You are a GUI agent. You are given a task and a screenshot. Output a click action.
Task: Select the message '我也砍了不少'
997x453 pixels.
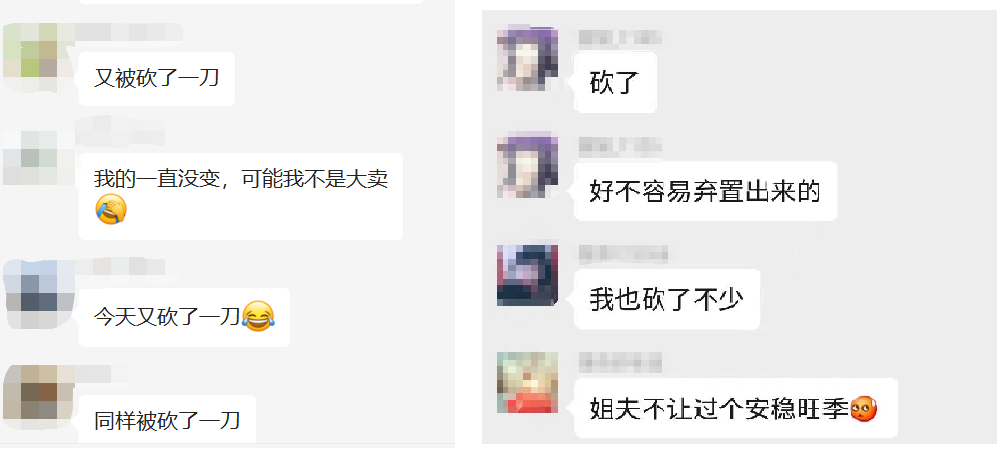(x=667, y=299)
